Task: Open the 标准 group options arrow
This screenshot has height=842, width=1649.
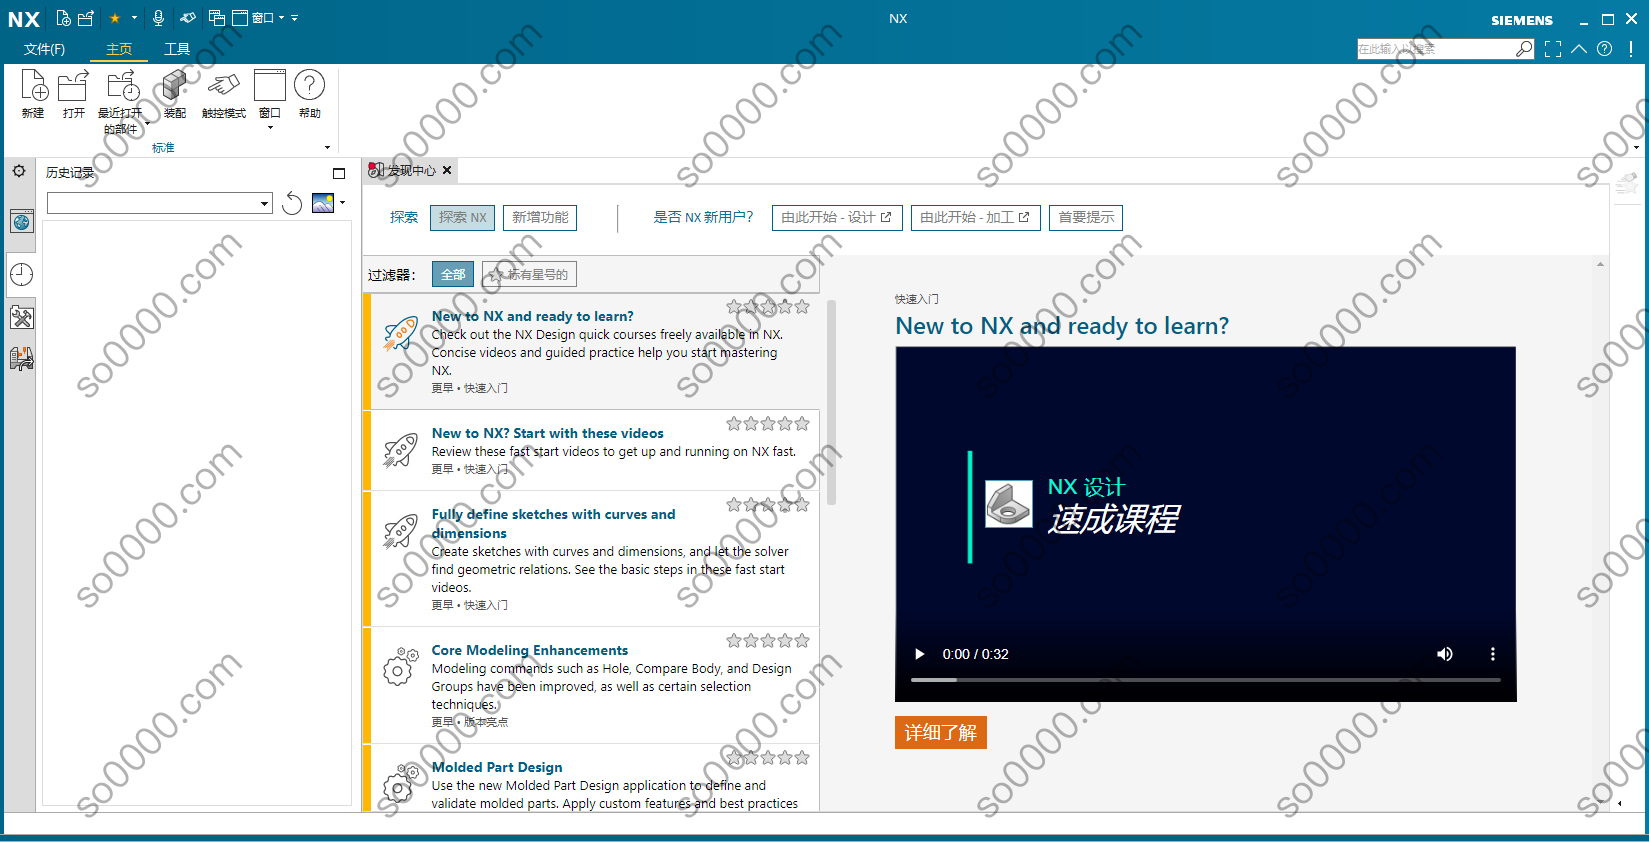Action: point(327,148)
